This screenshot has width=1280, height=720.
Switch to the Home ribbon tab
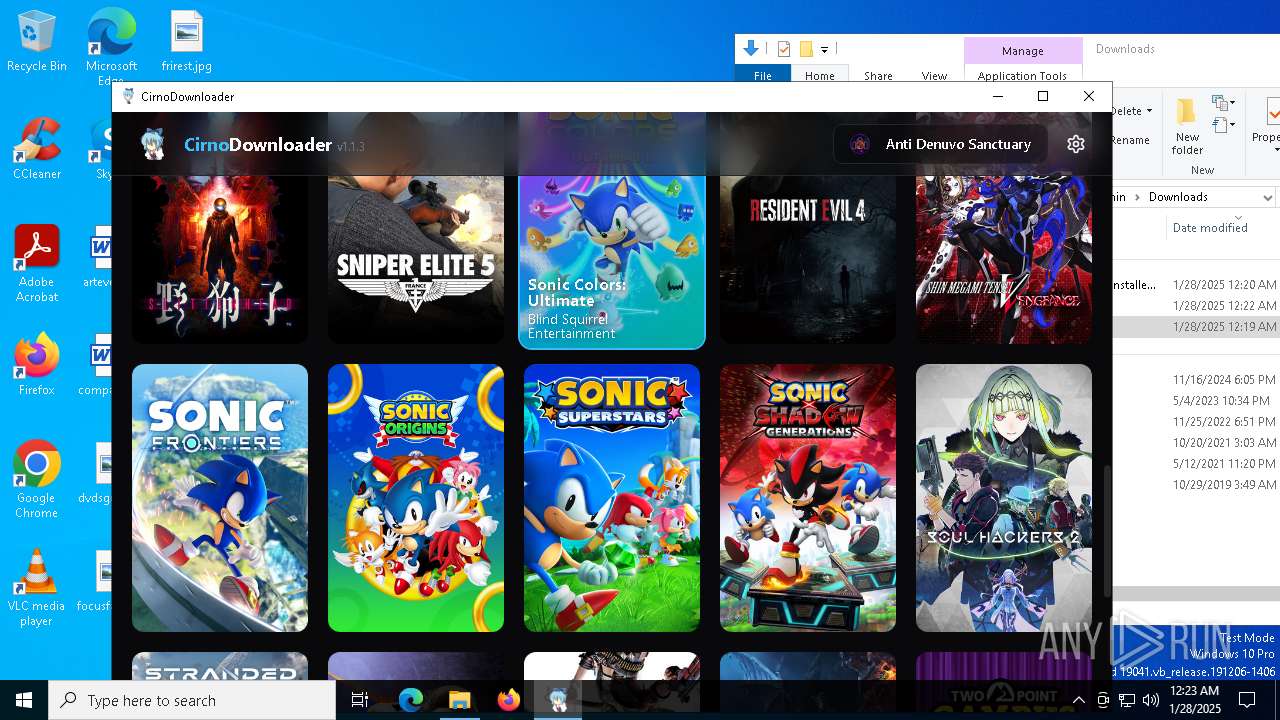820,76
